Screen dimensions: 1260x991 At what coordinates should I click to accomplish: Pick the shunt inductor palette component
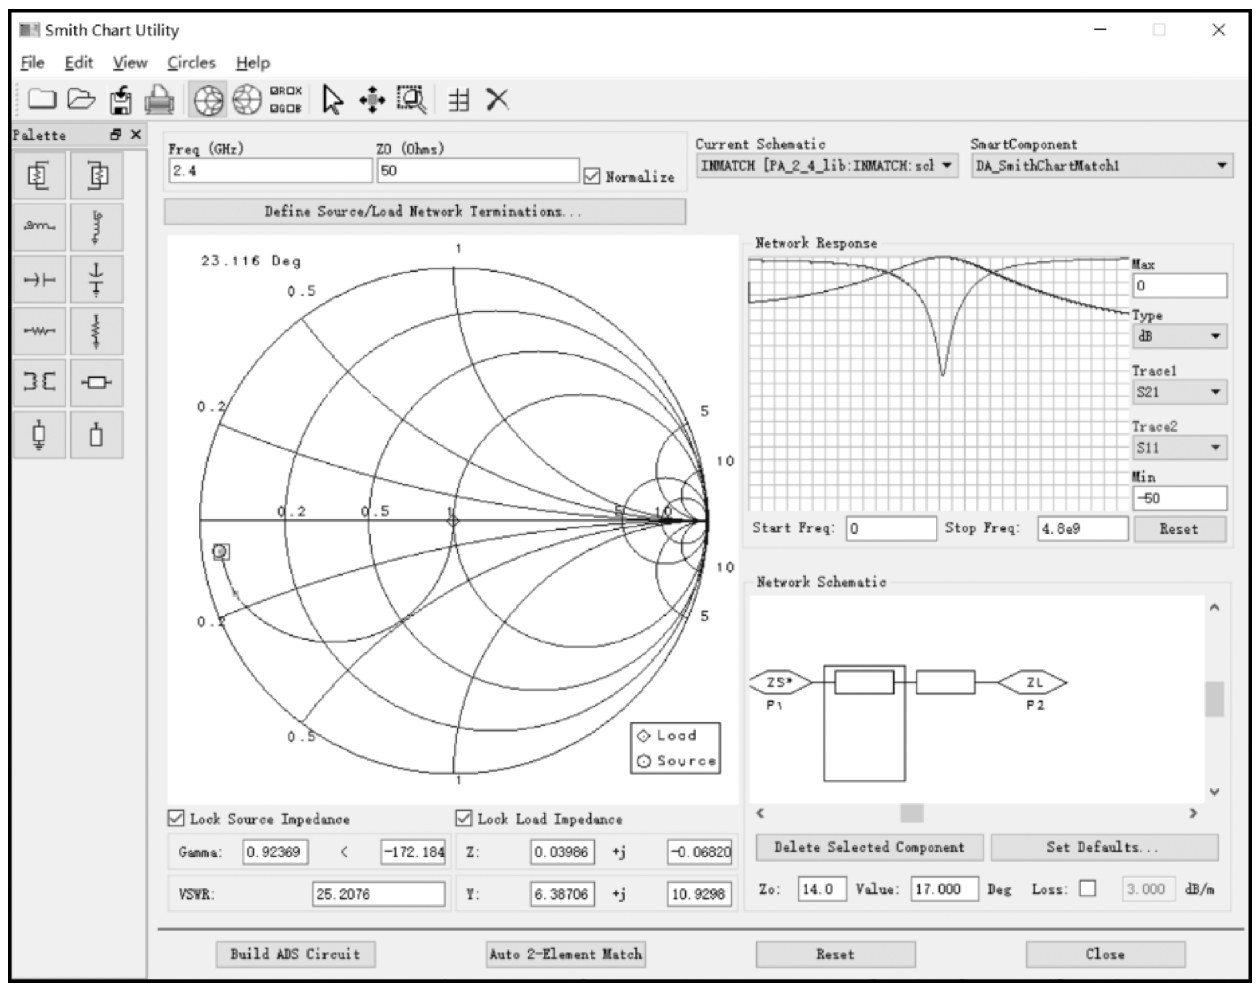tap(96, 229)
